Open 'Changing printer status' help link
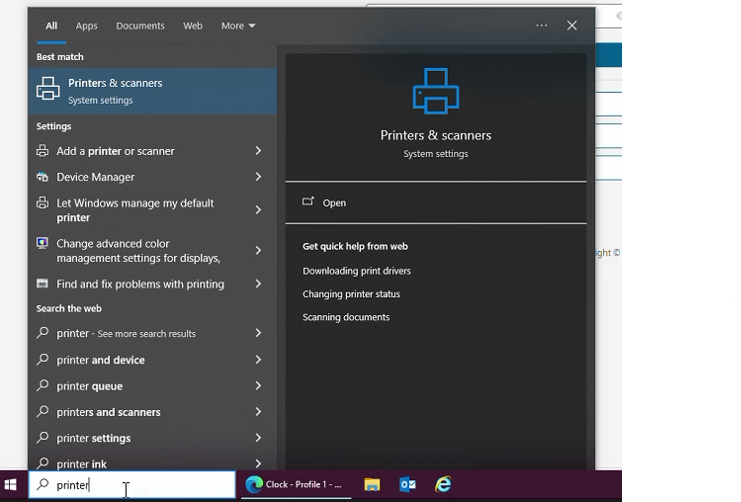 (351, 294)
